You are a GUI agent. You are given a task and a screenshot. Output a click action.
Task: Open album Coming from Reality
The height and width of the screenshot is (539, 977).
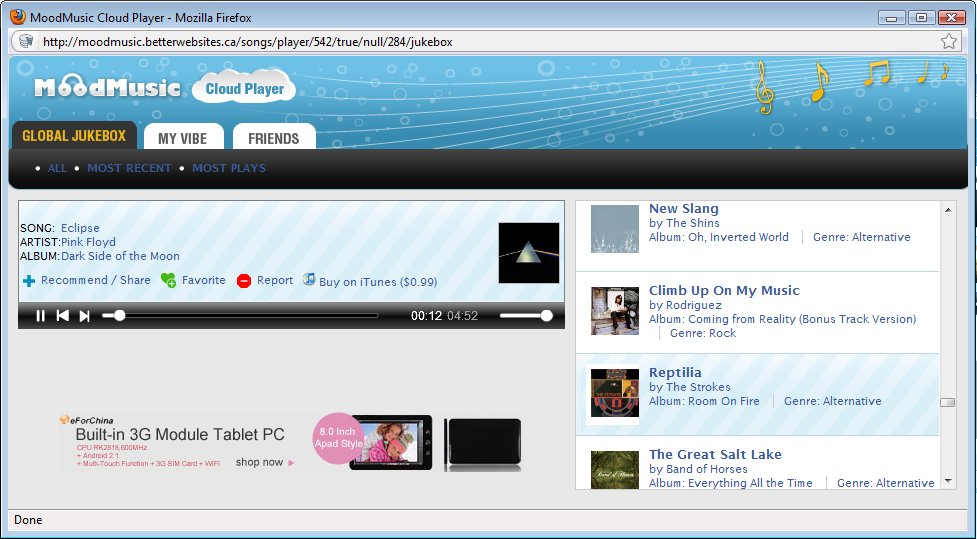click(802, 319)
